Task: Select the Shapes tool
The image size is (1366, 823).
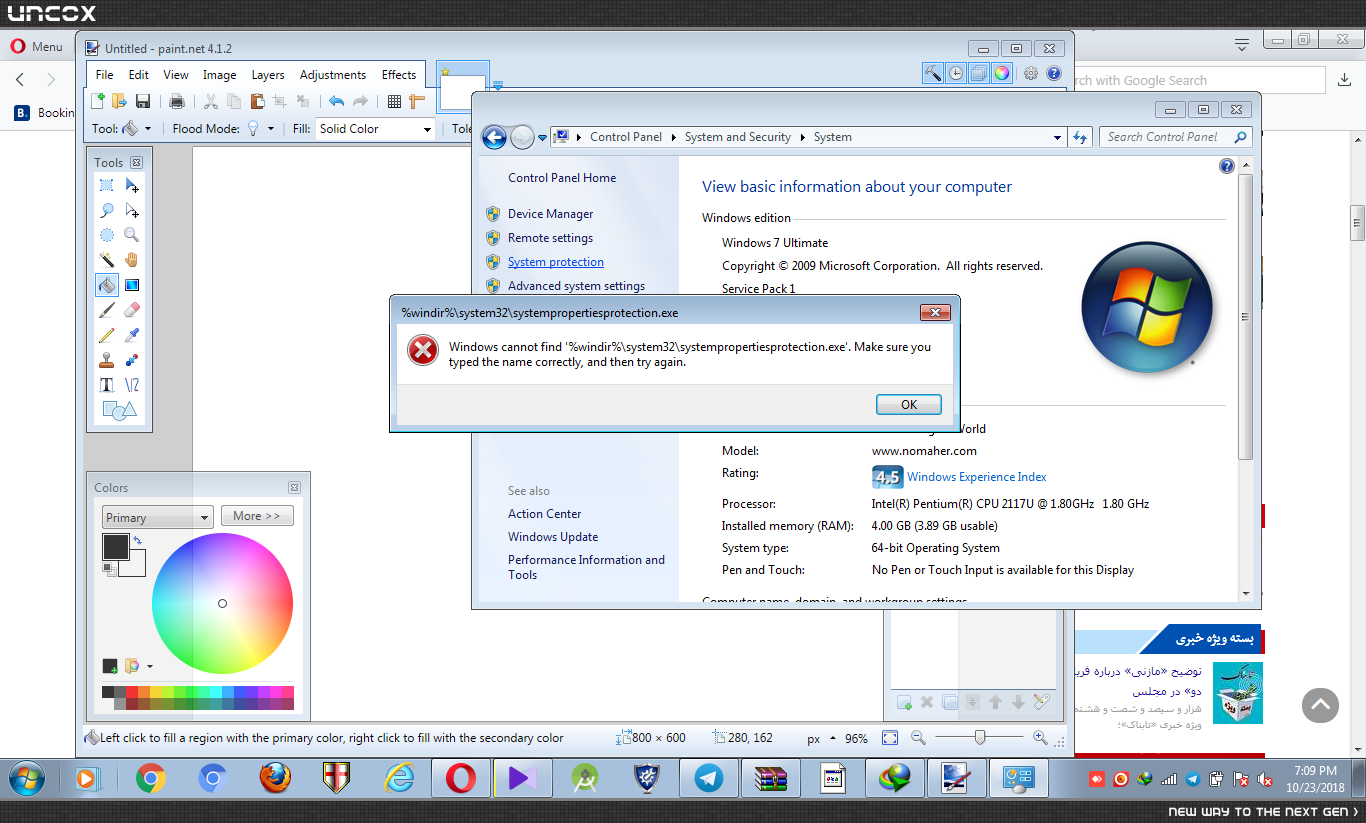Action: 119,410
